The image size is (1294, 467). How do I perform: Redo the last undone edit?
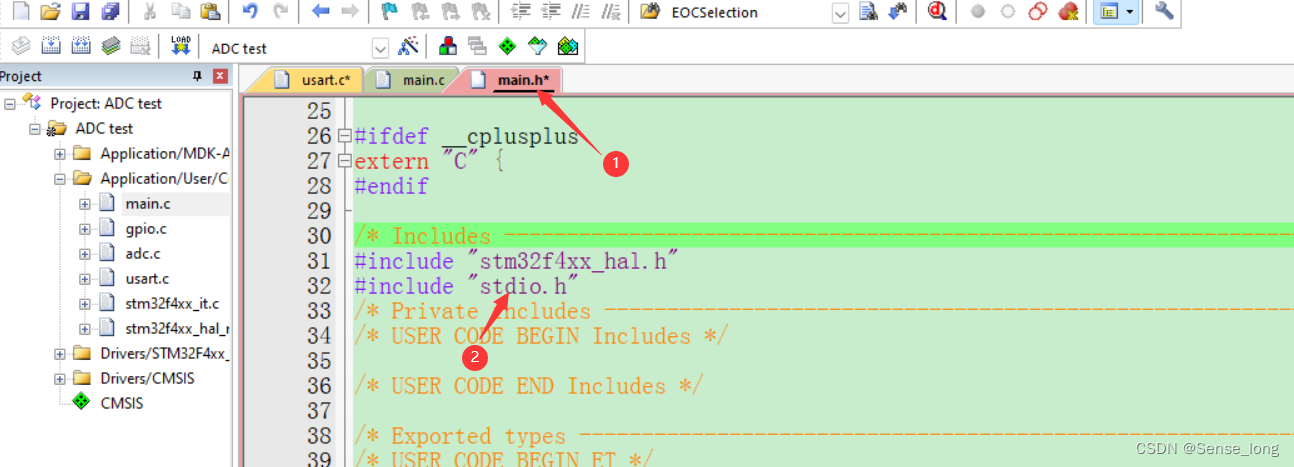click(281, 12)
